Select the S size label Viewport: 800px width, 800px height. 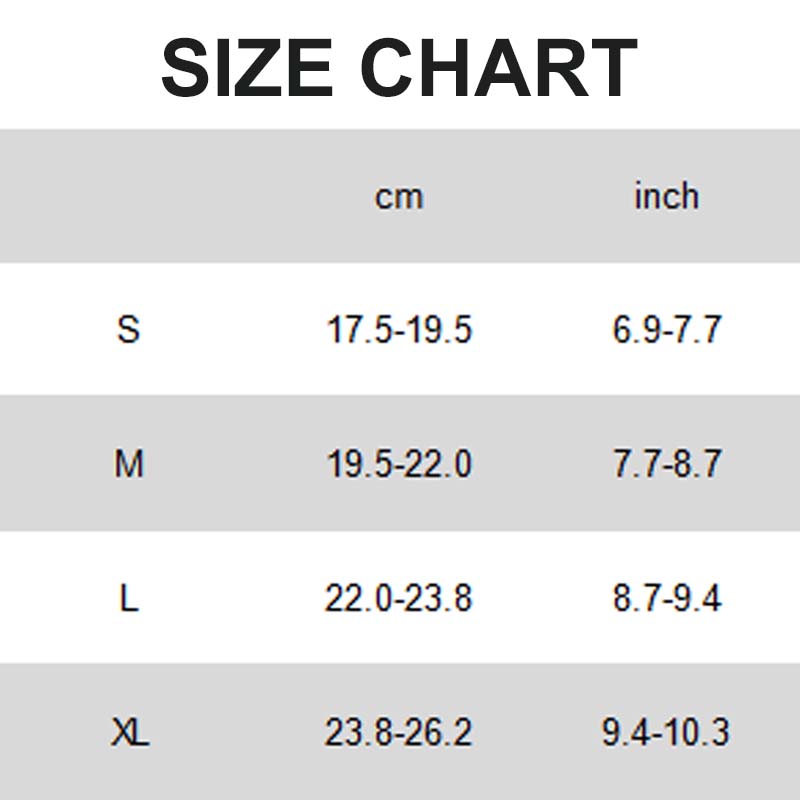pyautogui.click(x=128, y=329)
